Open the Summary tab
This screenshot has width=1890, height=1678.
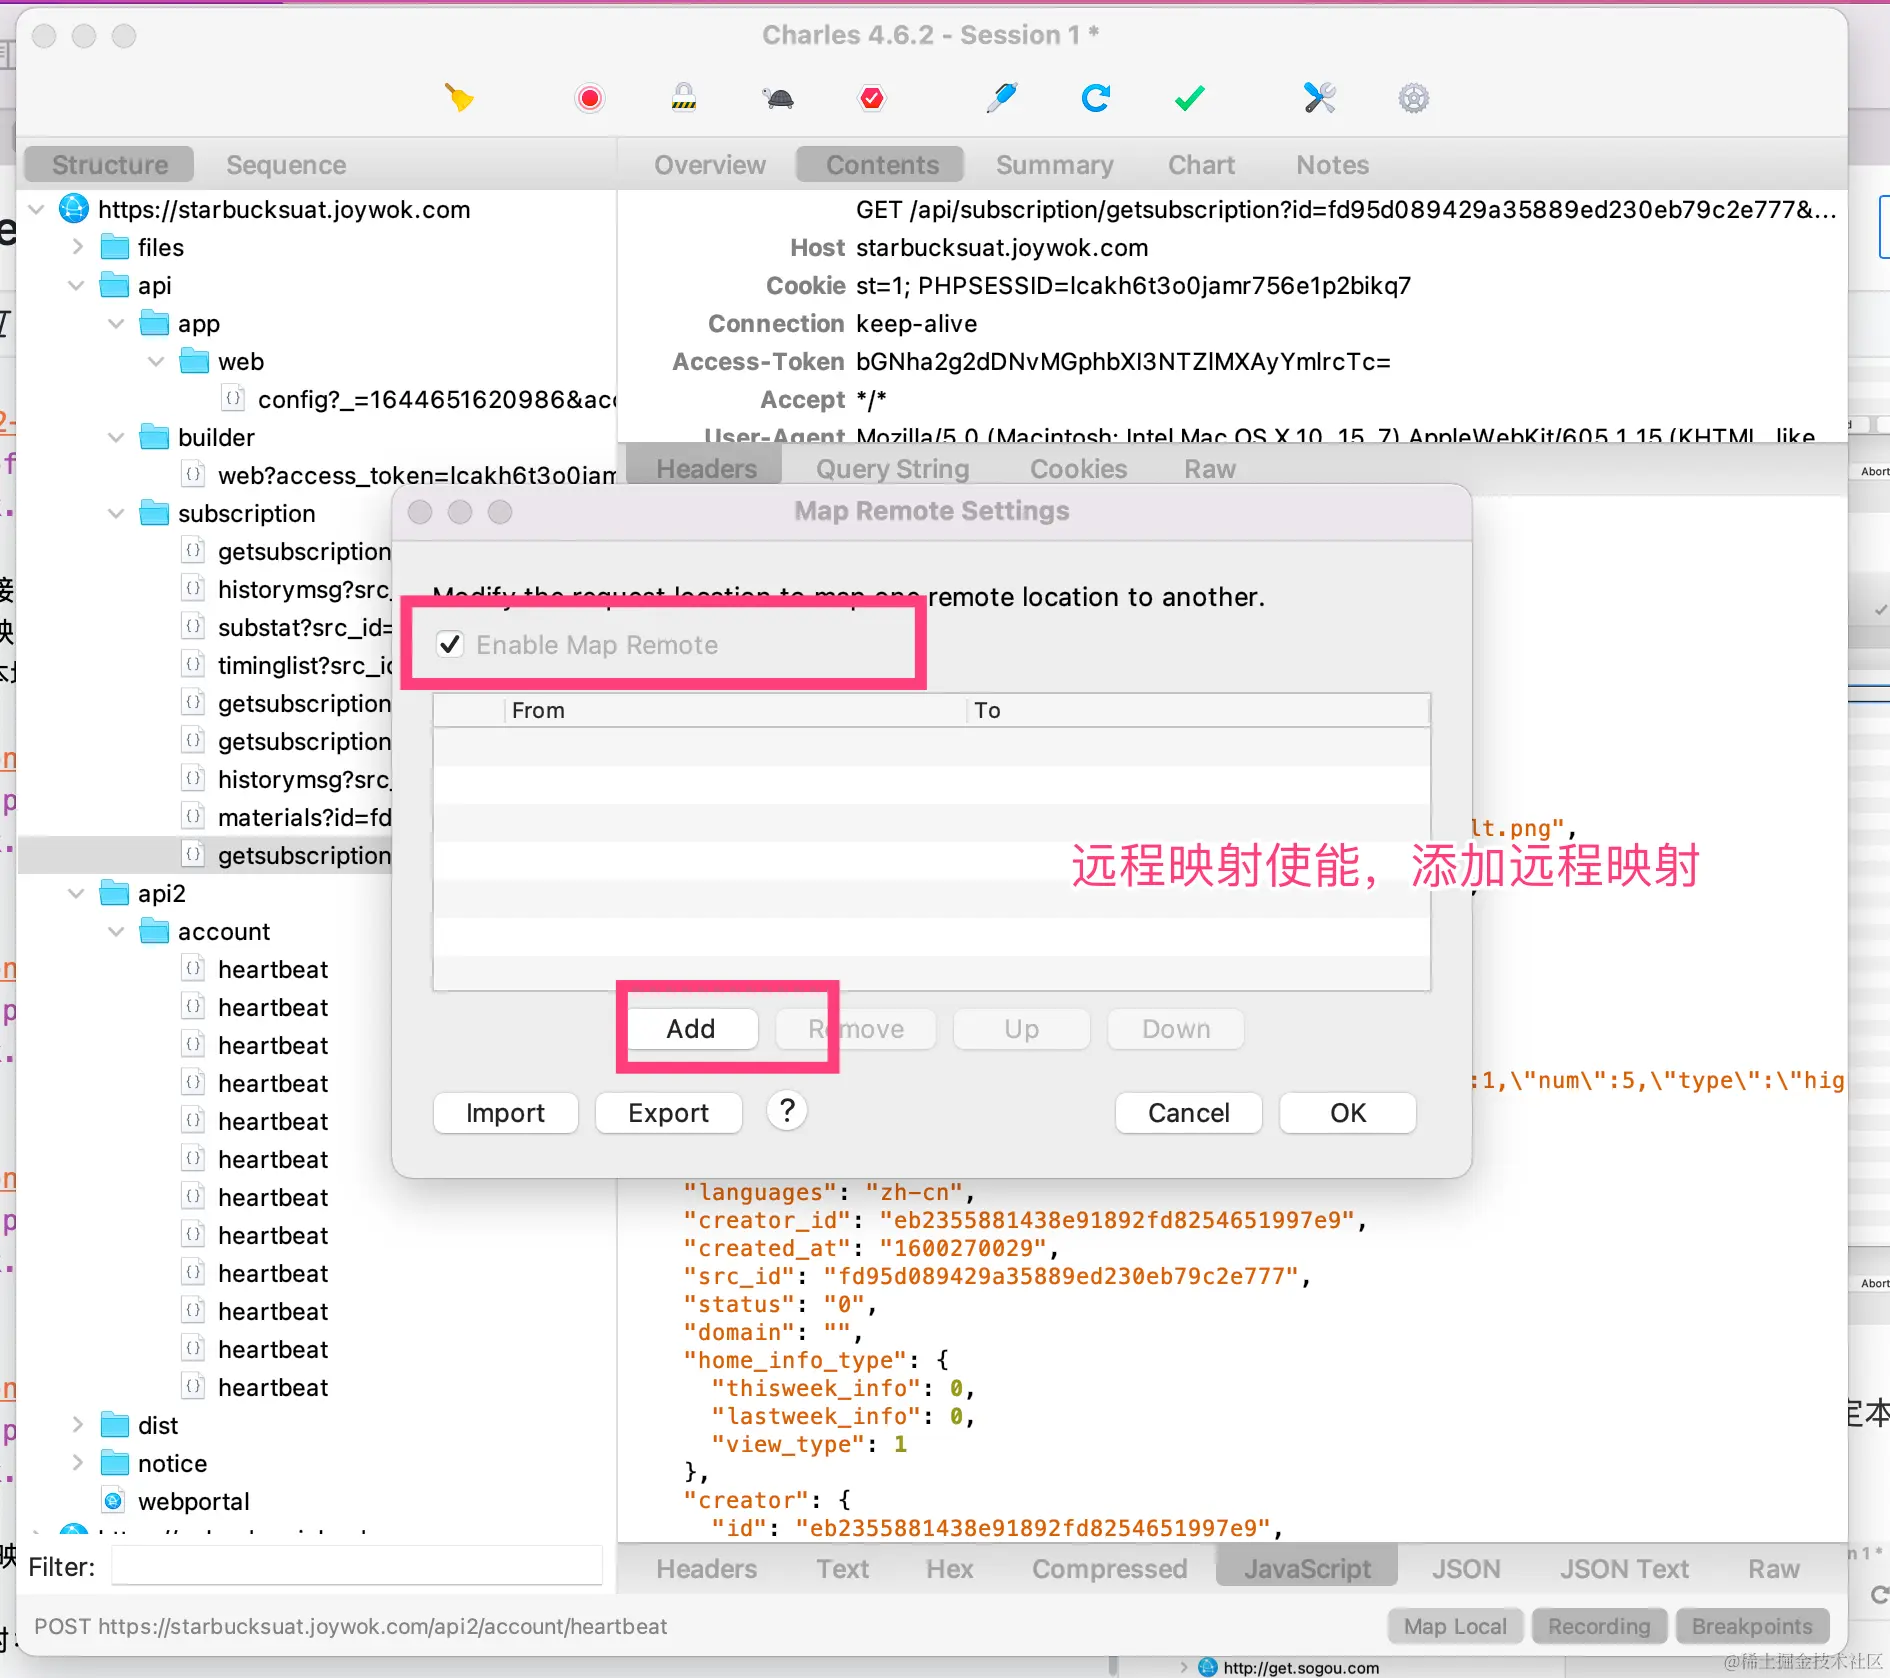(1054, 164)
